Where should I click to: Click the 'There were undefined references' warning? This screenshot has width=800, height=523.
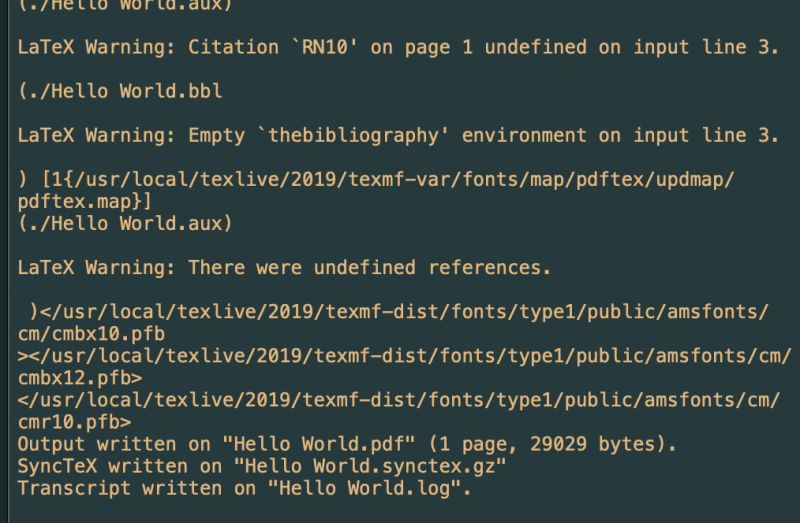[x=284, y=267]
